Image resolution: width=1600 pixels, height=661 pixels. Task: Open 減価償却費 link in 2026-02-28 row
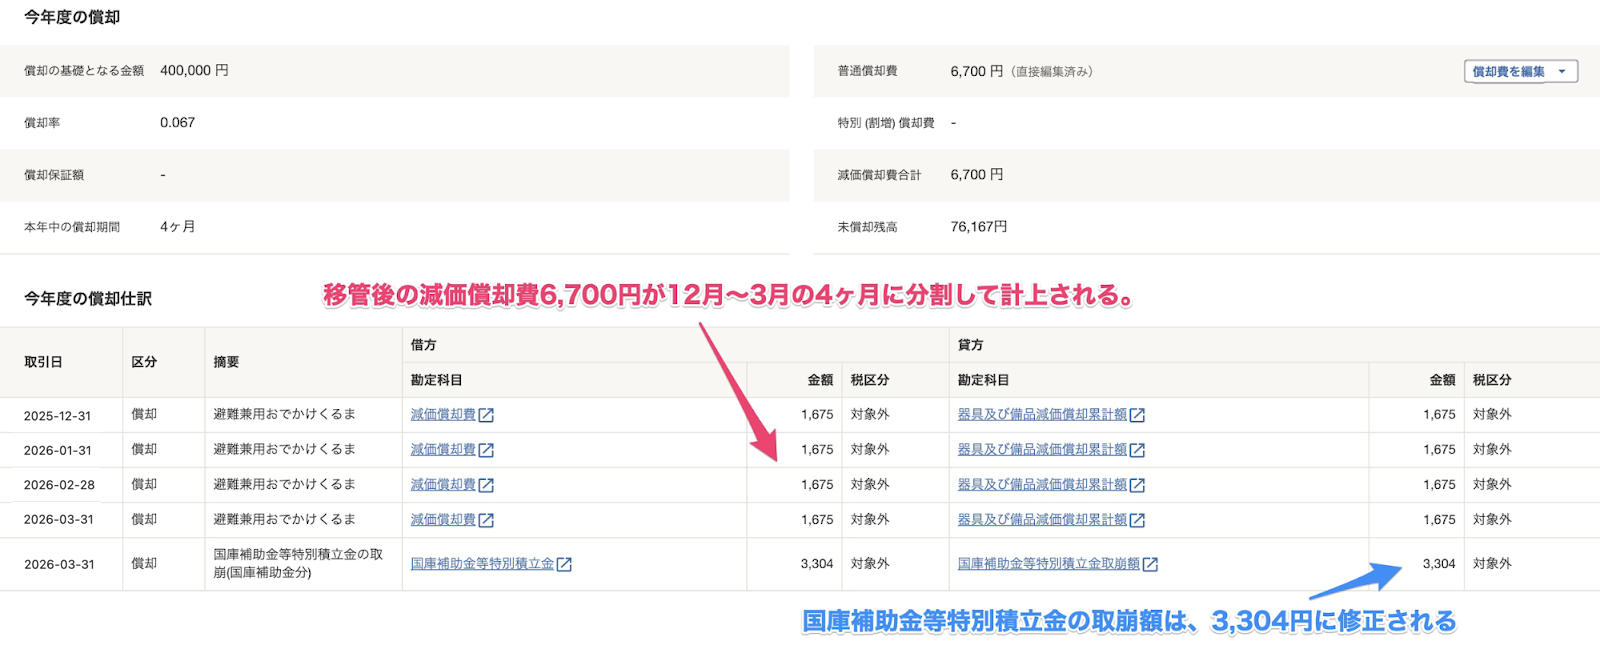[x=443, y=484]
